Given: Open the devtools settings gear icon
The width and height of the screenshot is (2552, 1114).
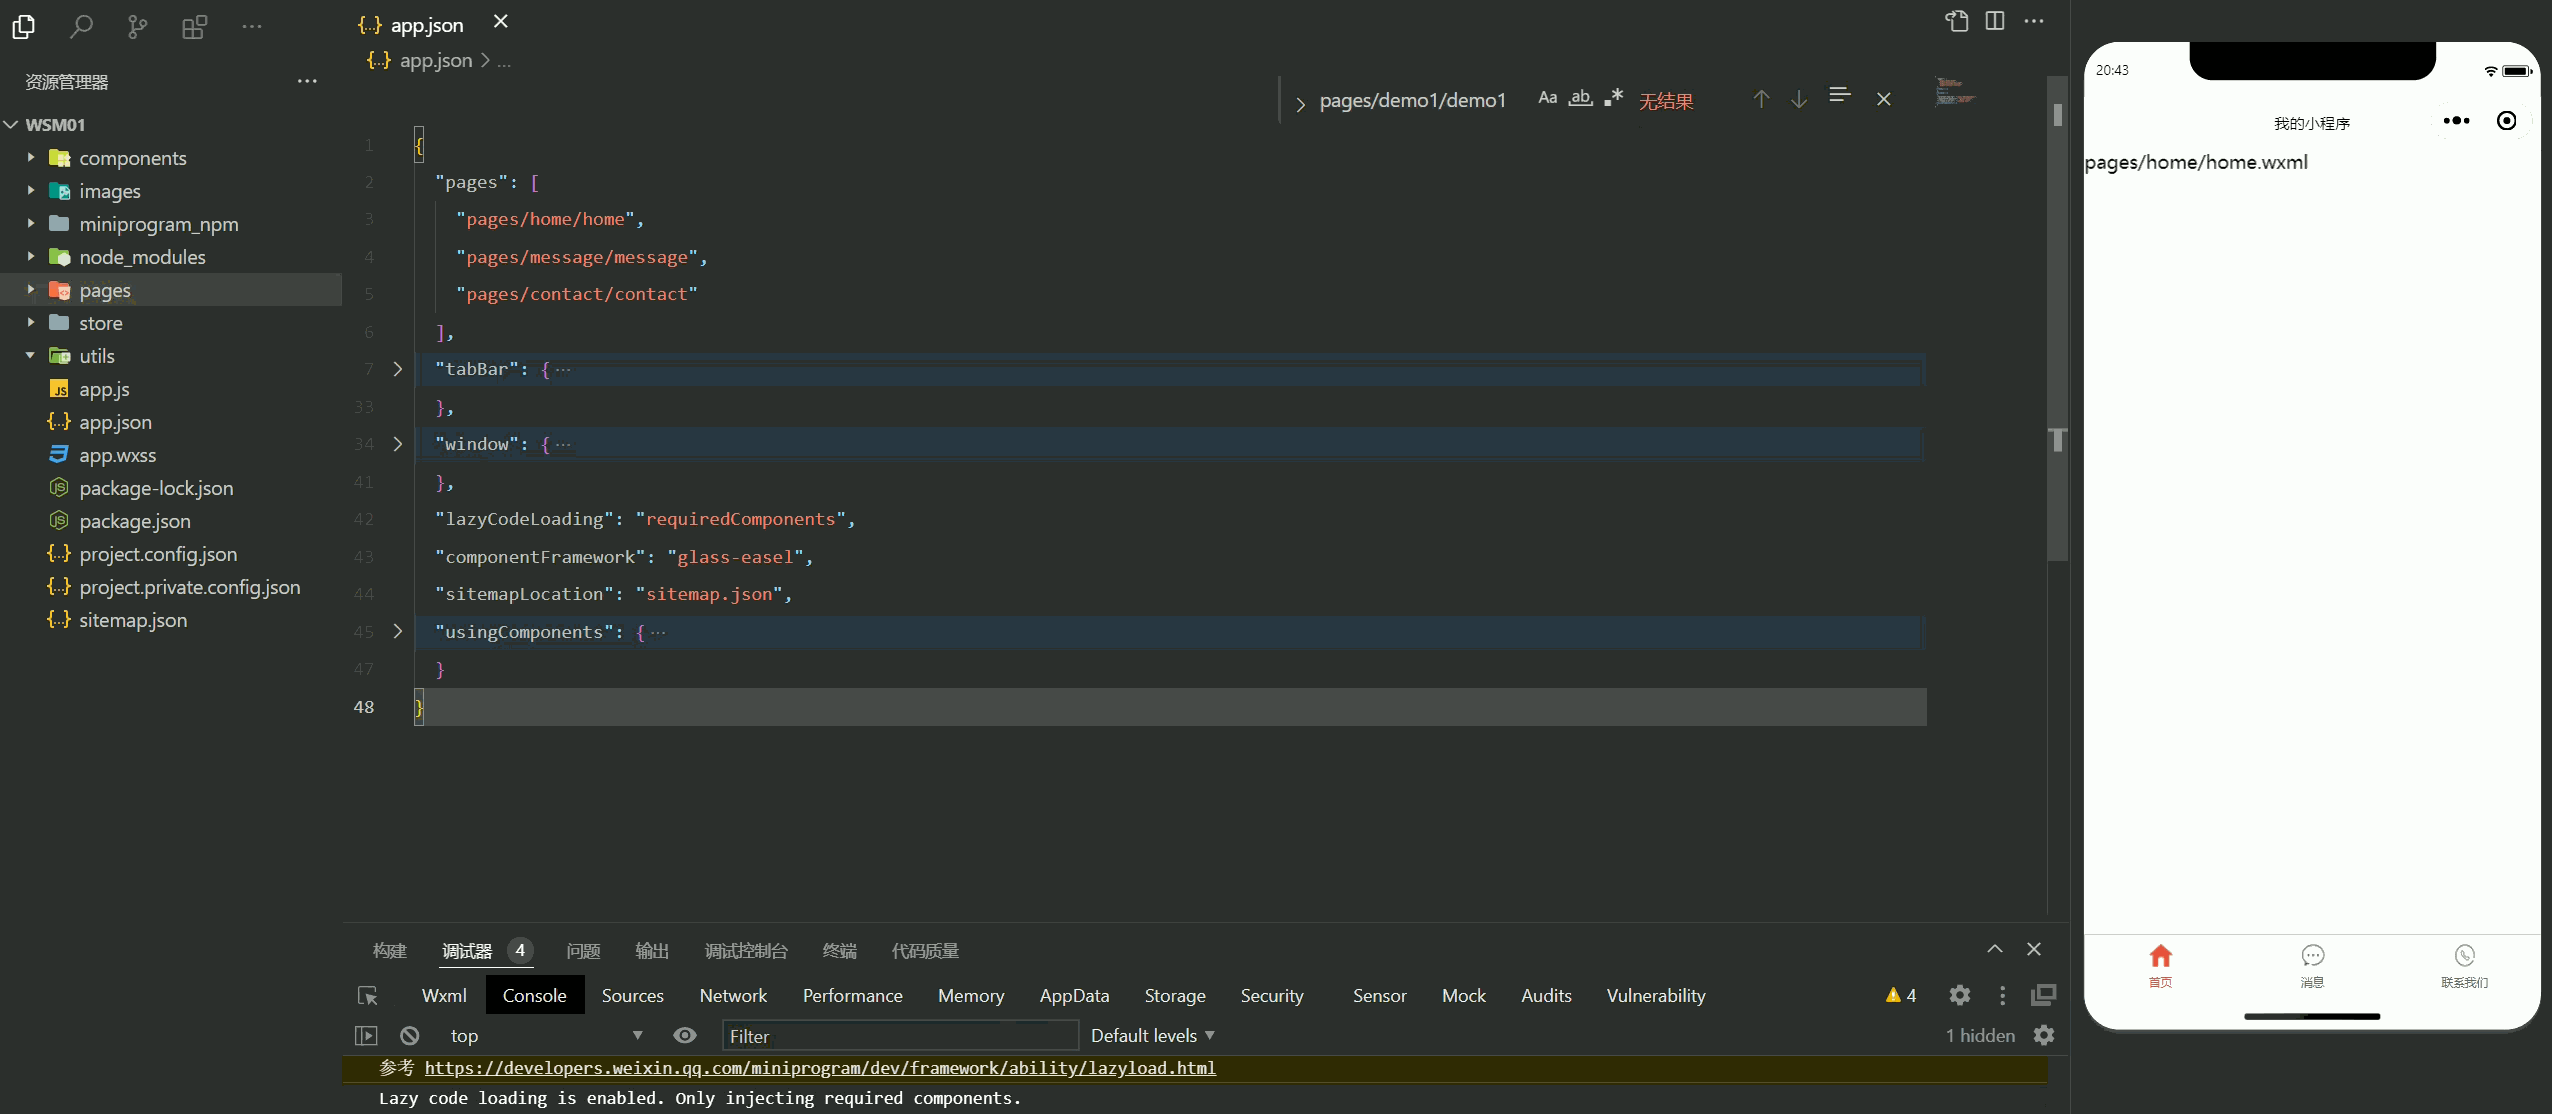Looking at the screenshot, I should 1959,995.
